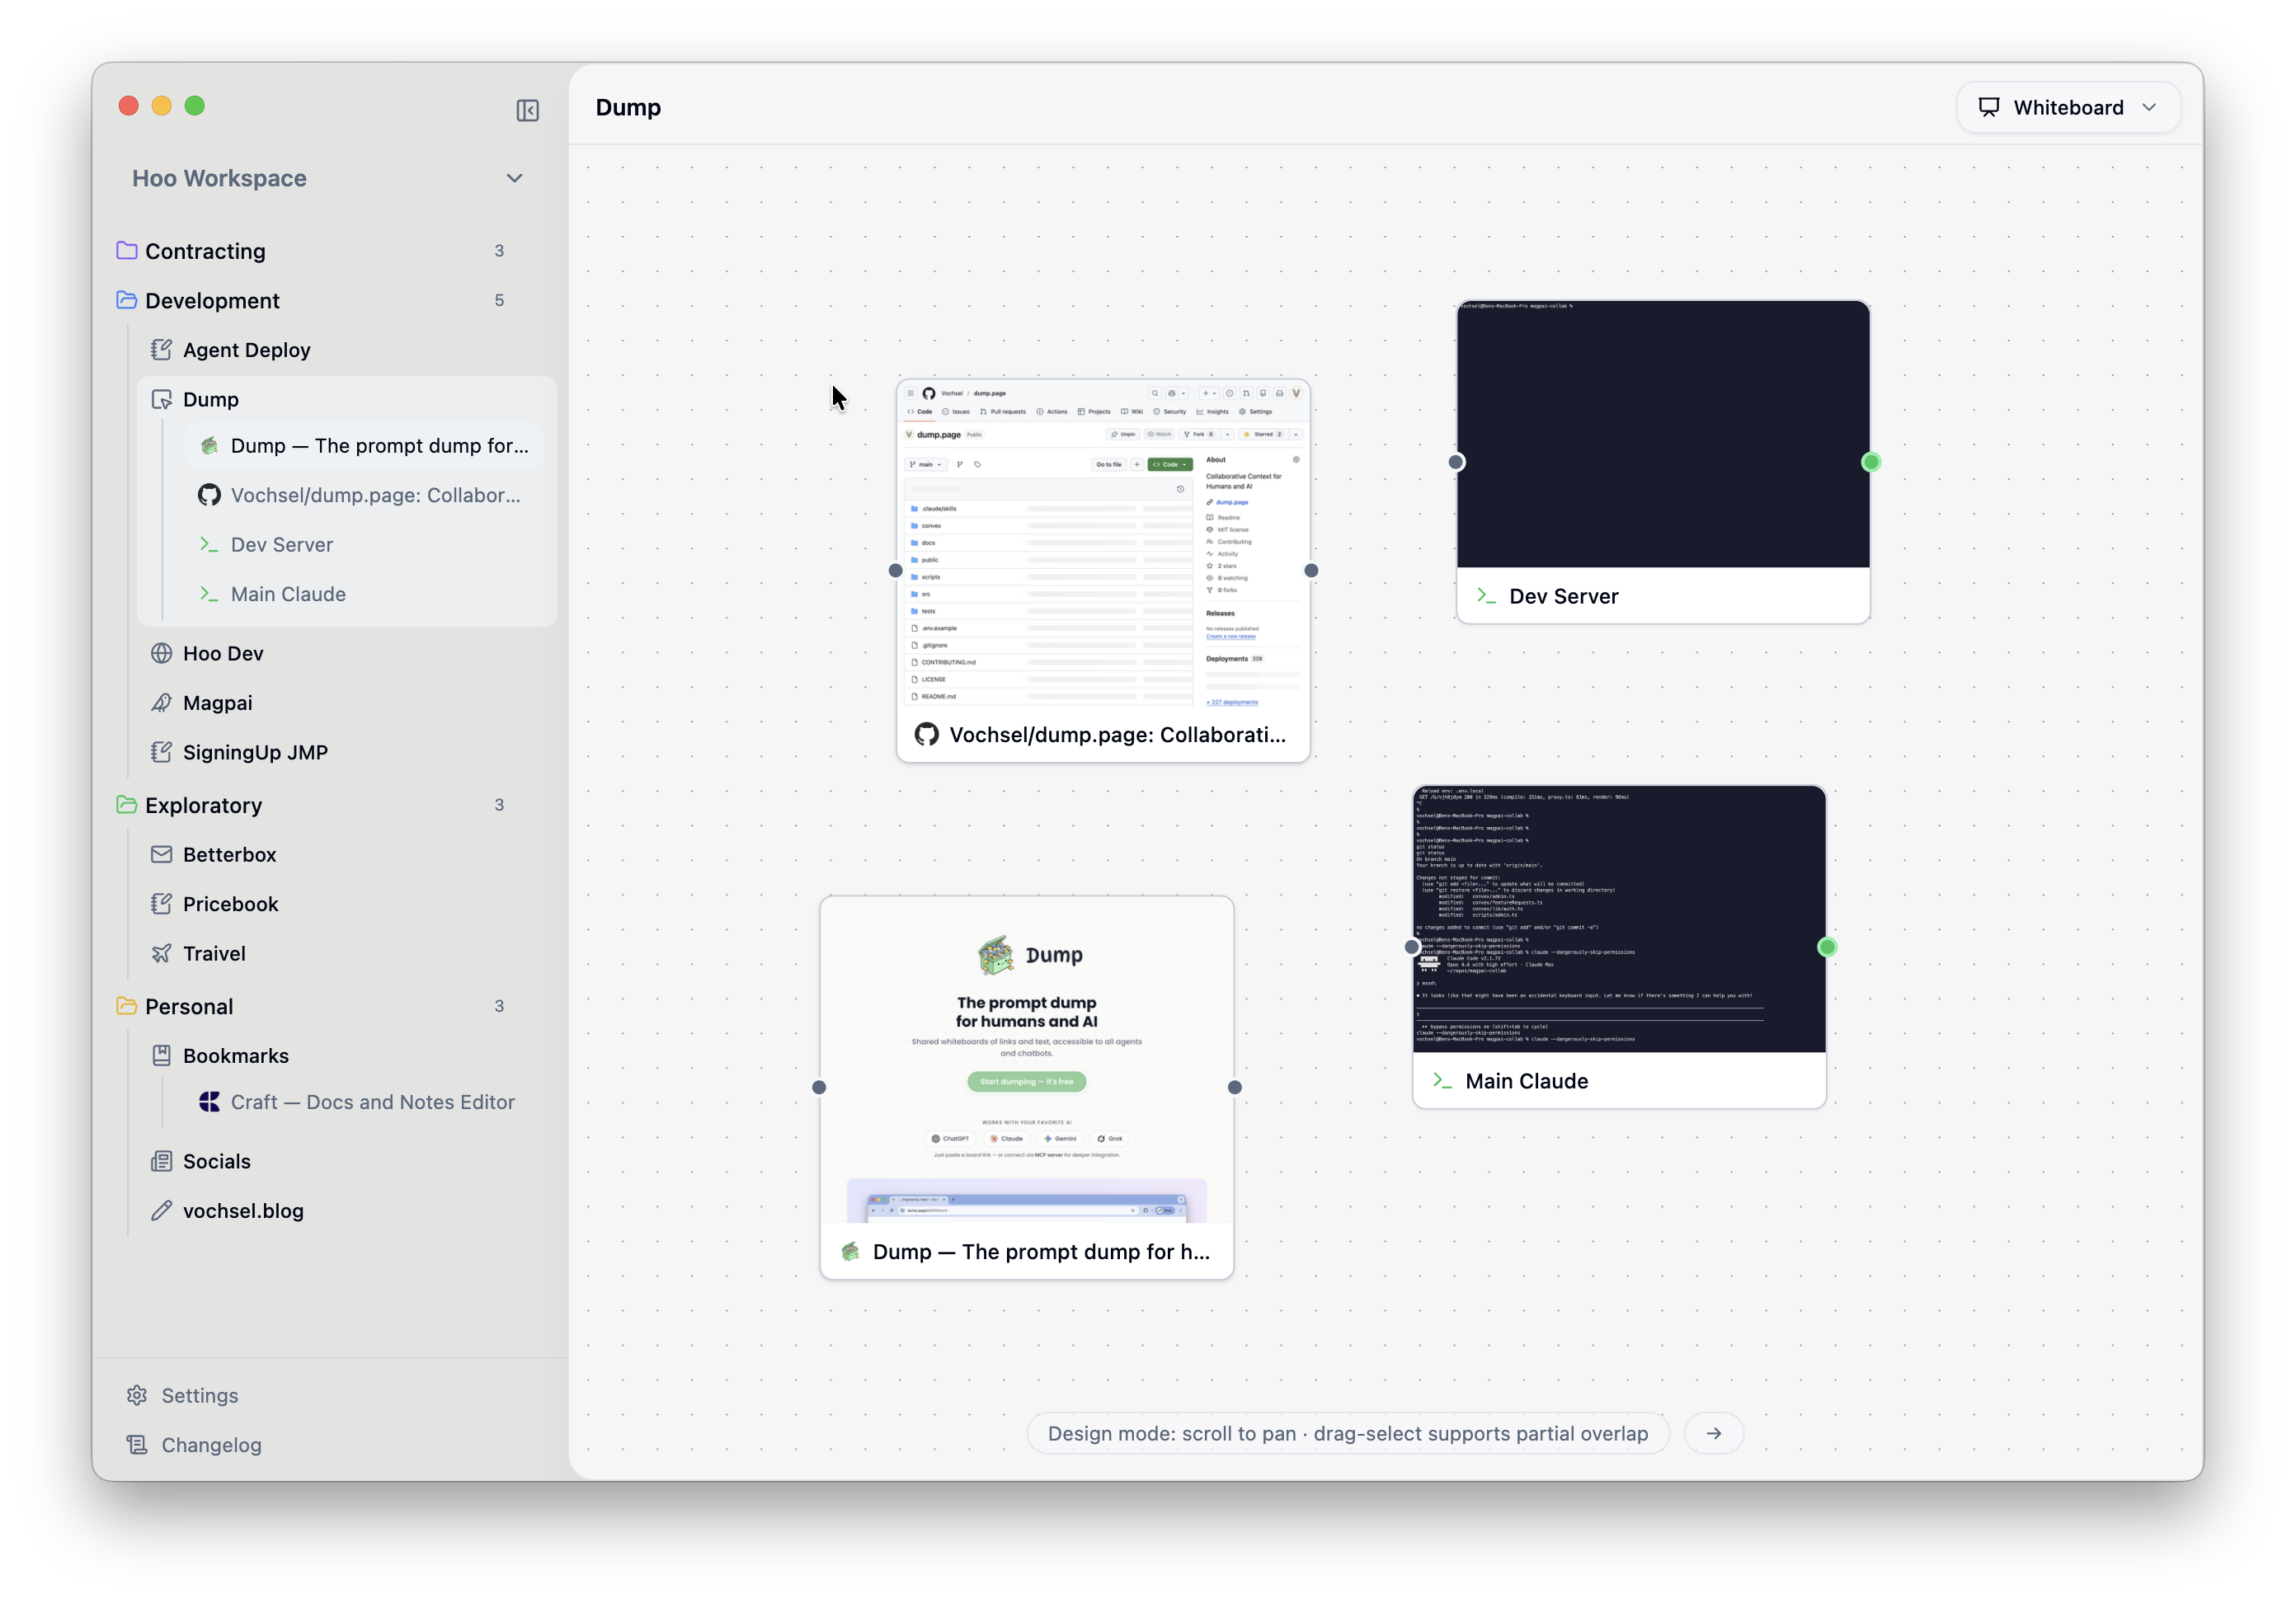Click the Socials newspaper icon

tap(161, 1161)
